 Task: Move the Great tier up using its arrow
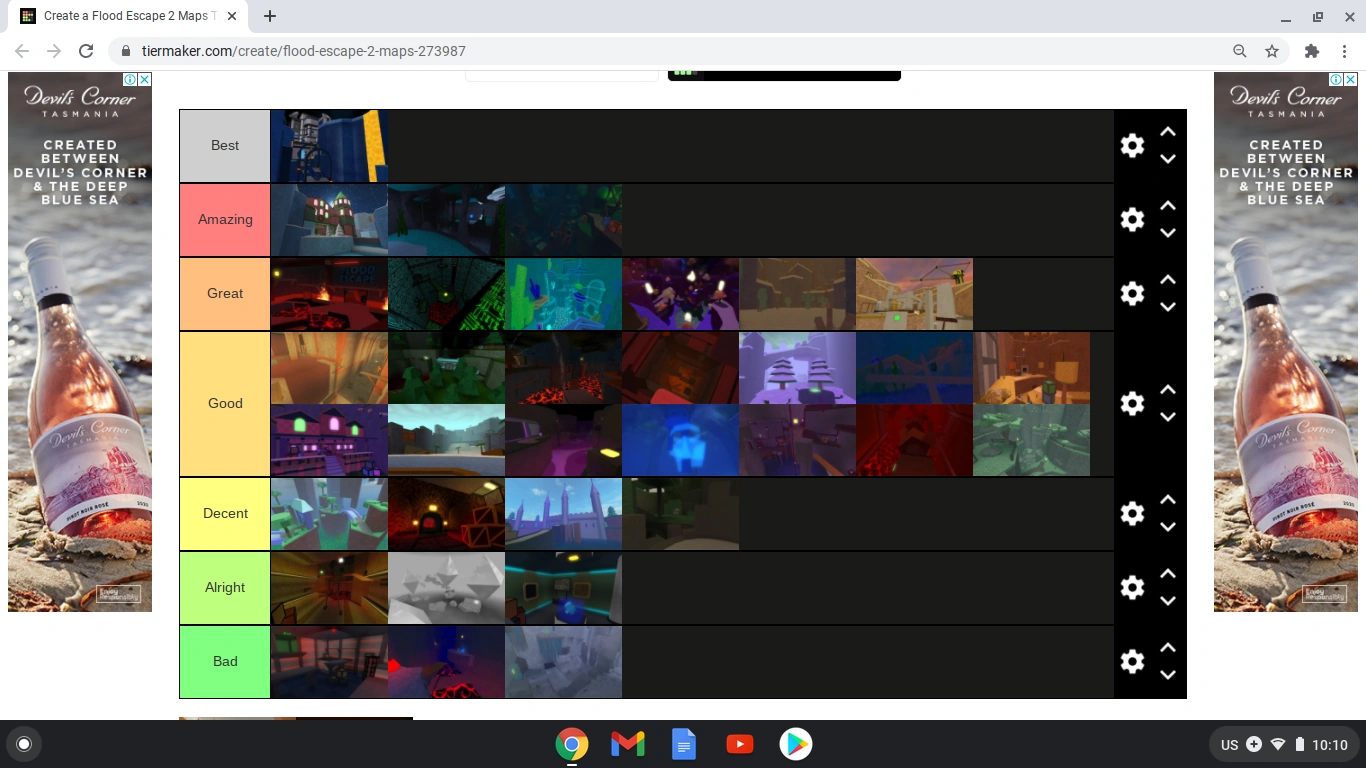pyautogui.click(x=1168, y=280)
